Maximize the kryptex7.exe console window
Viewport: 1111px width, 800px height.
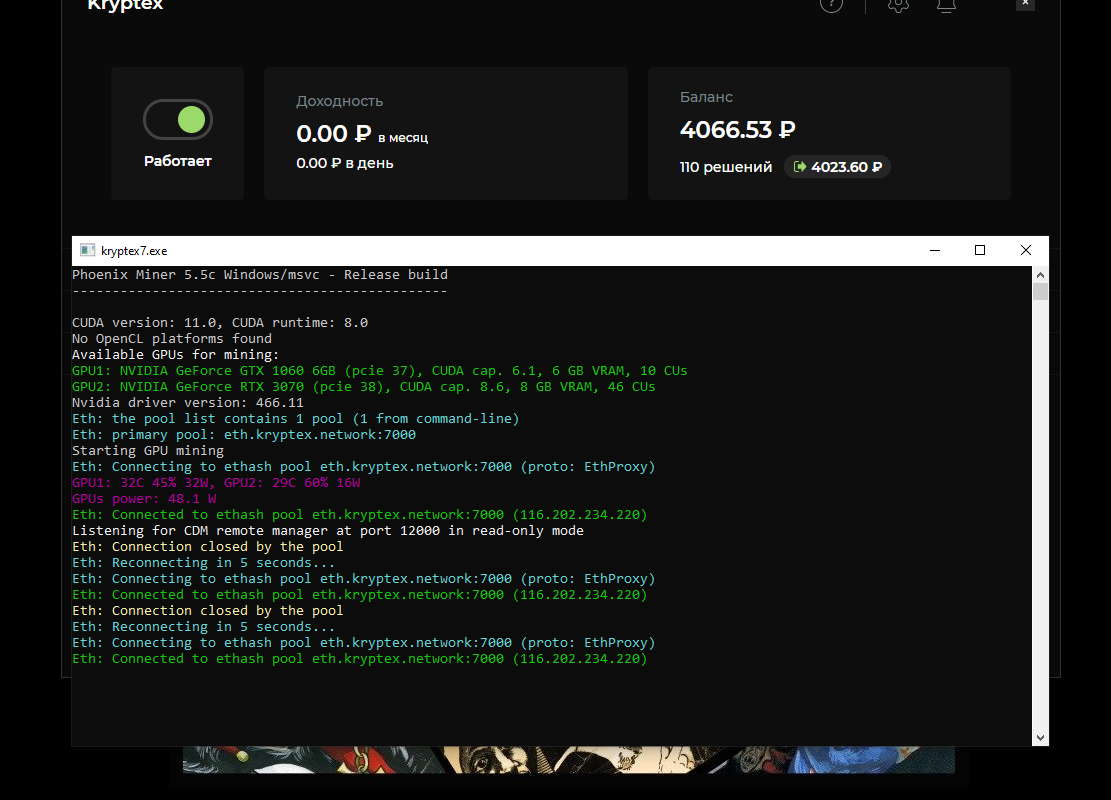coord(980,250)
